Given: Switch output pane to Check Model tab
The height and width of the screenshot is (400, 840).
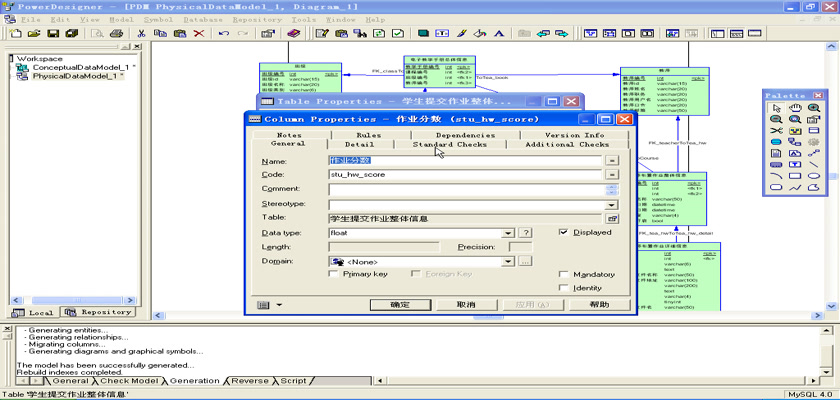Looking at the screenshot, I should click(x=130, y=381).
